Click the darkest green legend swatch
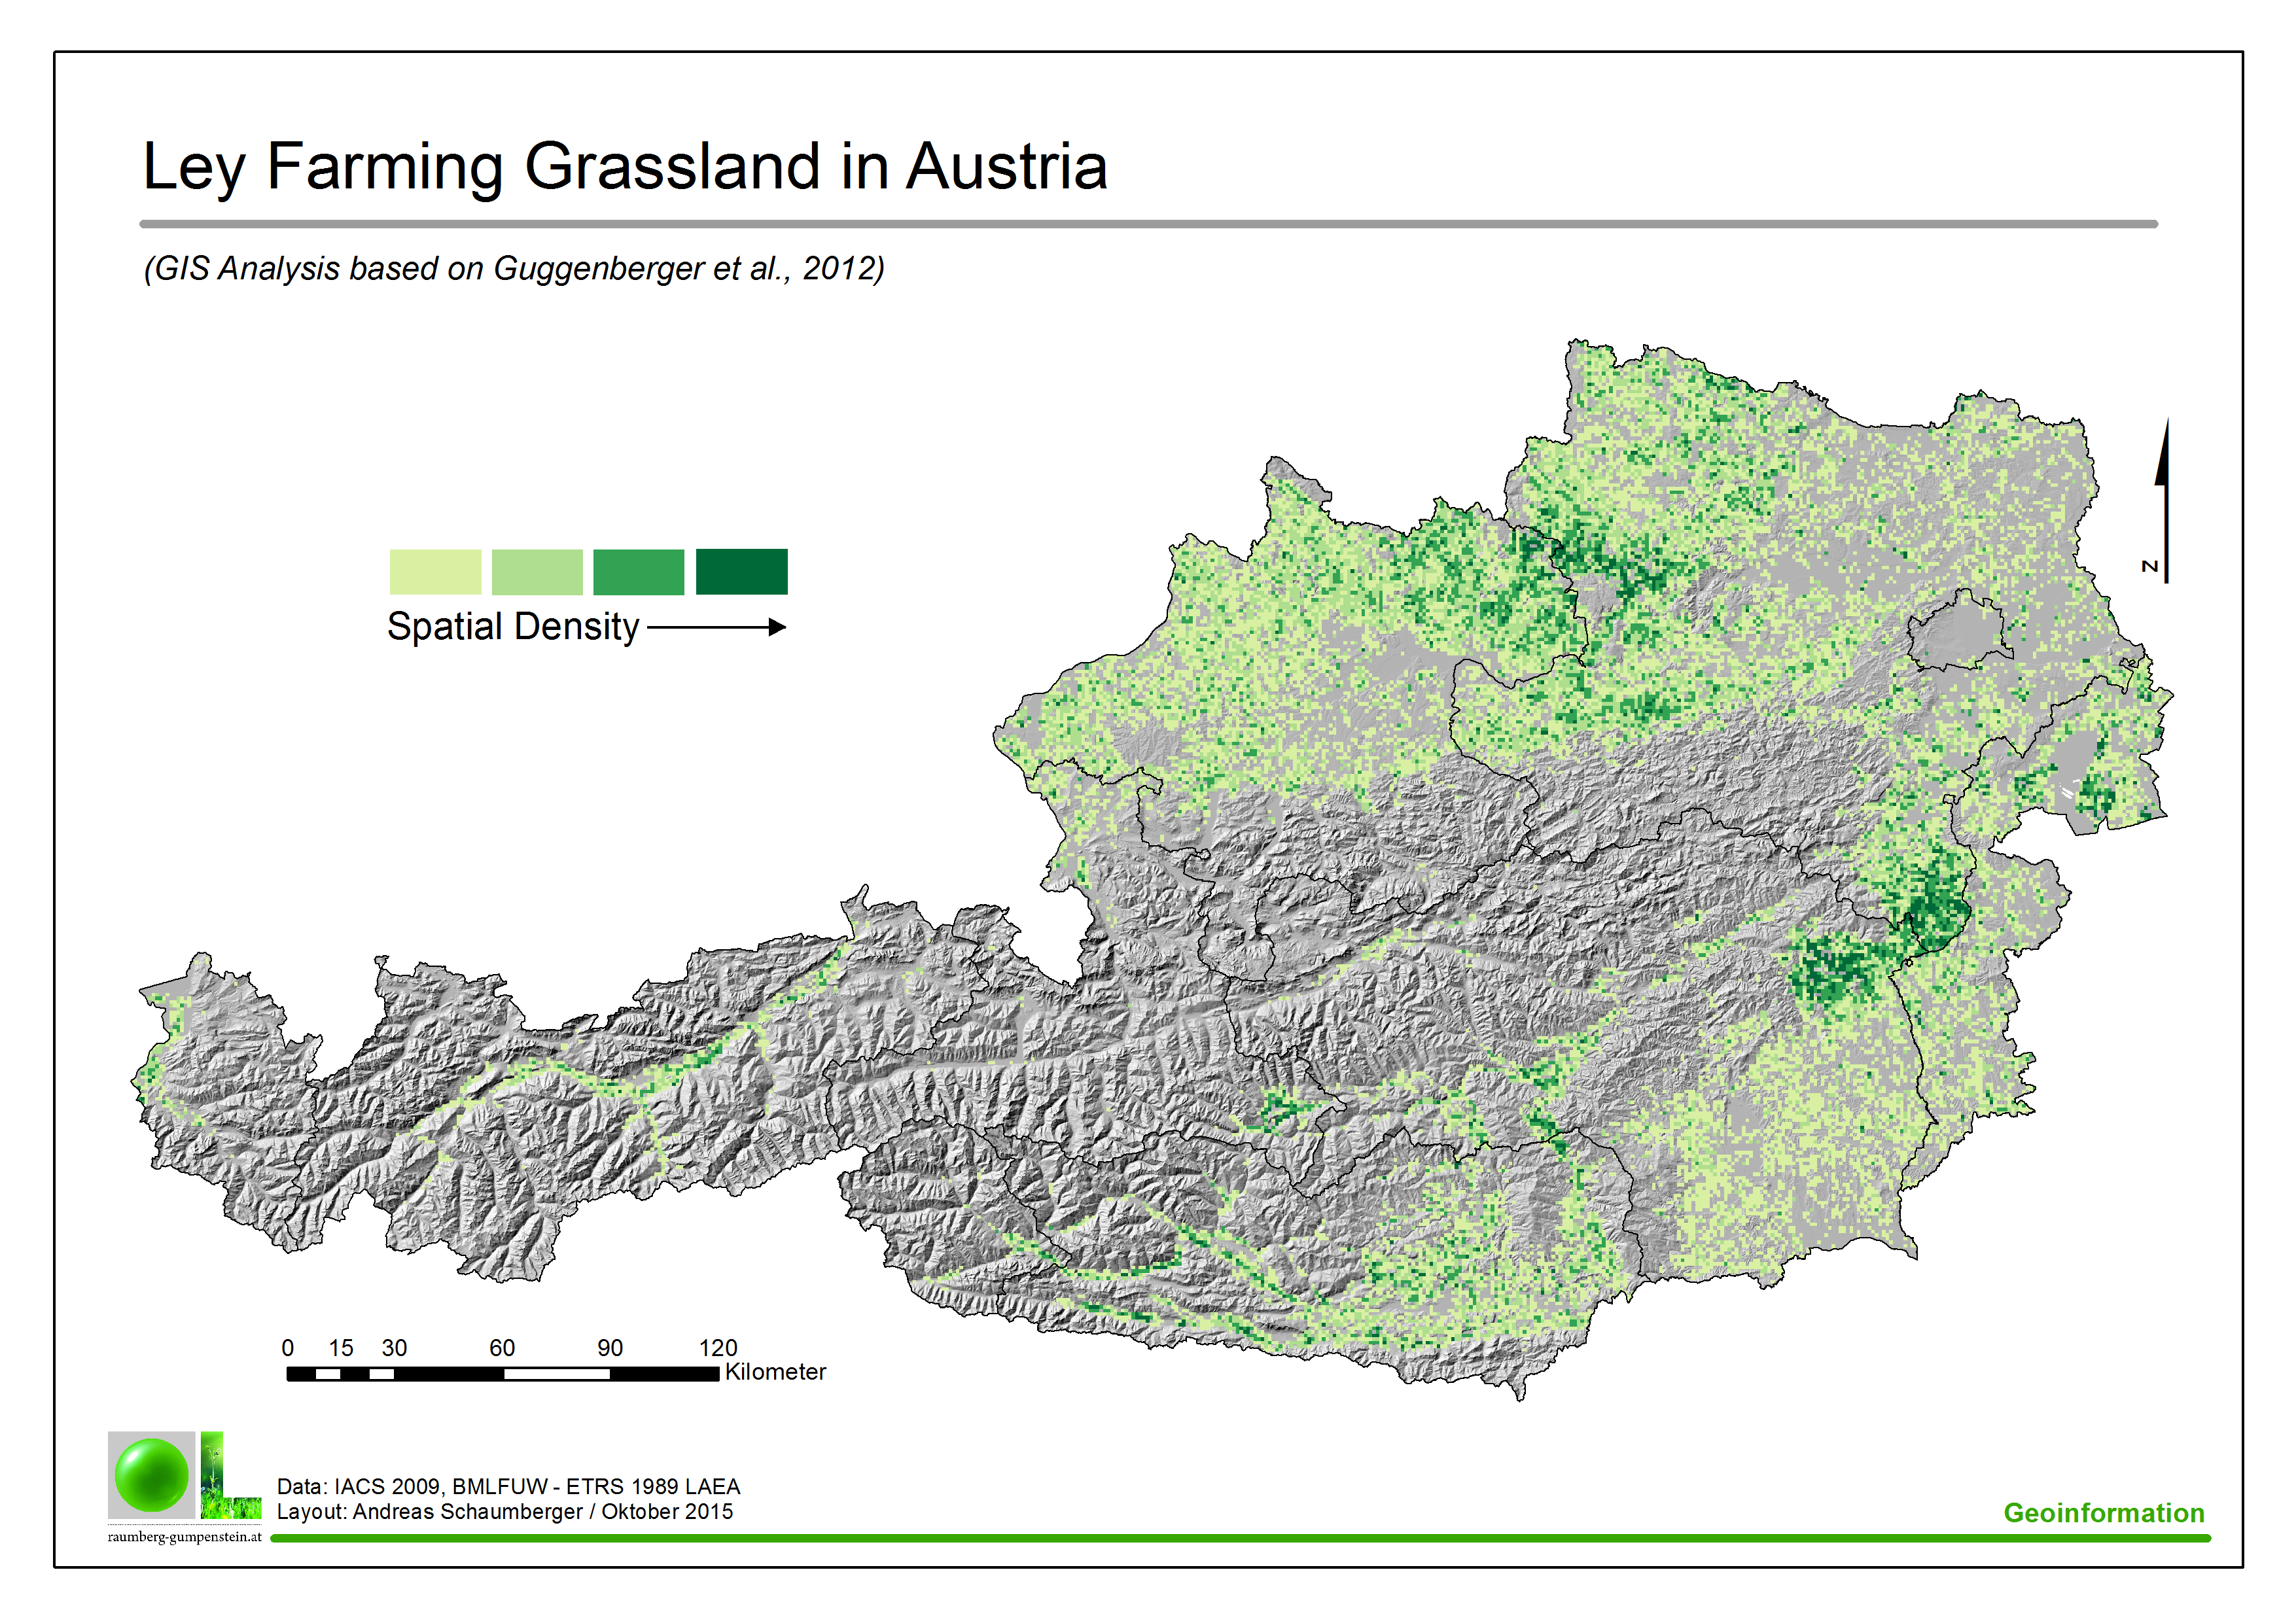The image size is (2296, 1623). [x=742, y=572]
